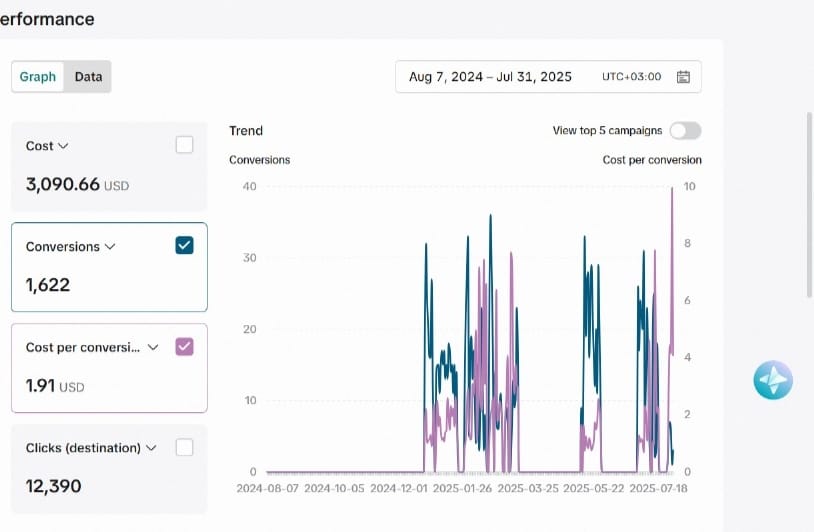
Task: Switch to the Graph tab
Action: tap(38, 77)
